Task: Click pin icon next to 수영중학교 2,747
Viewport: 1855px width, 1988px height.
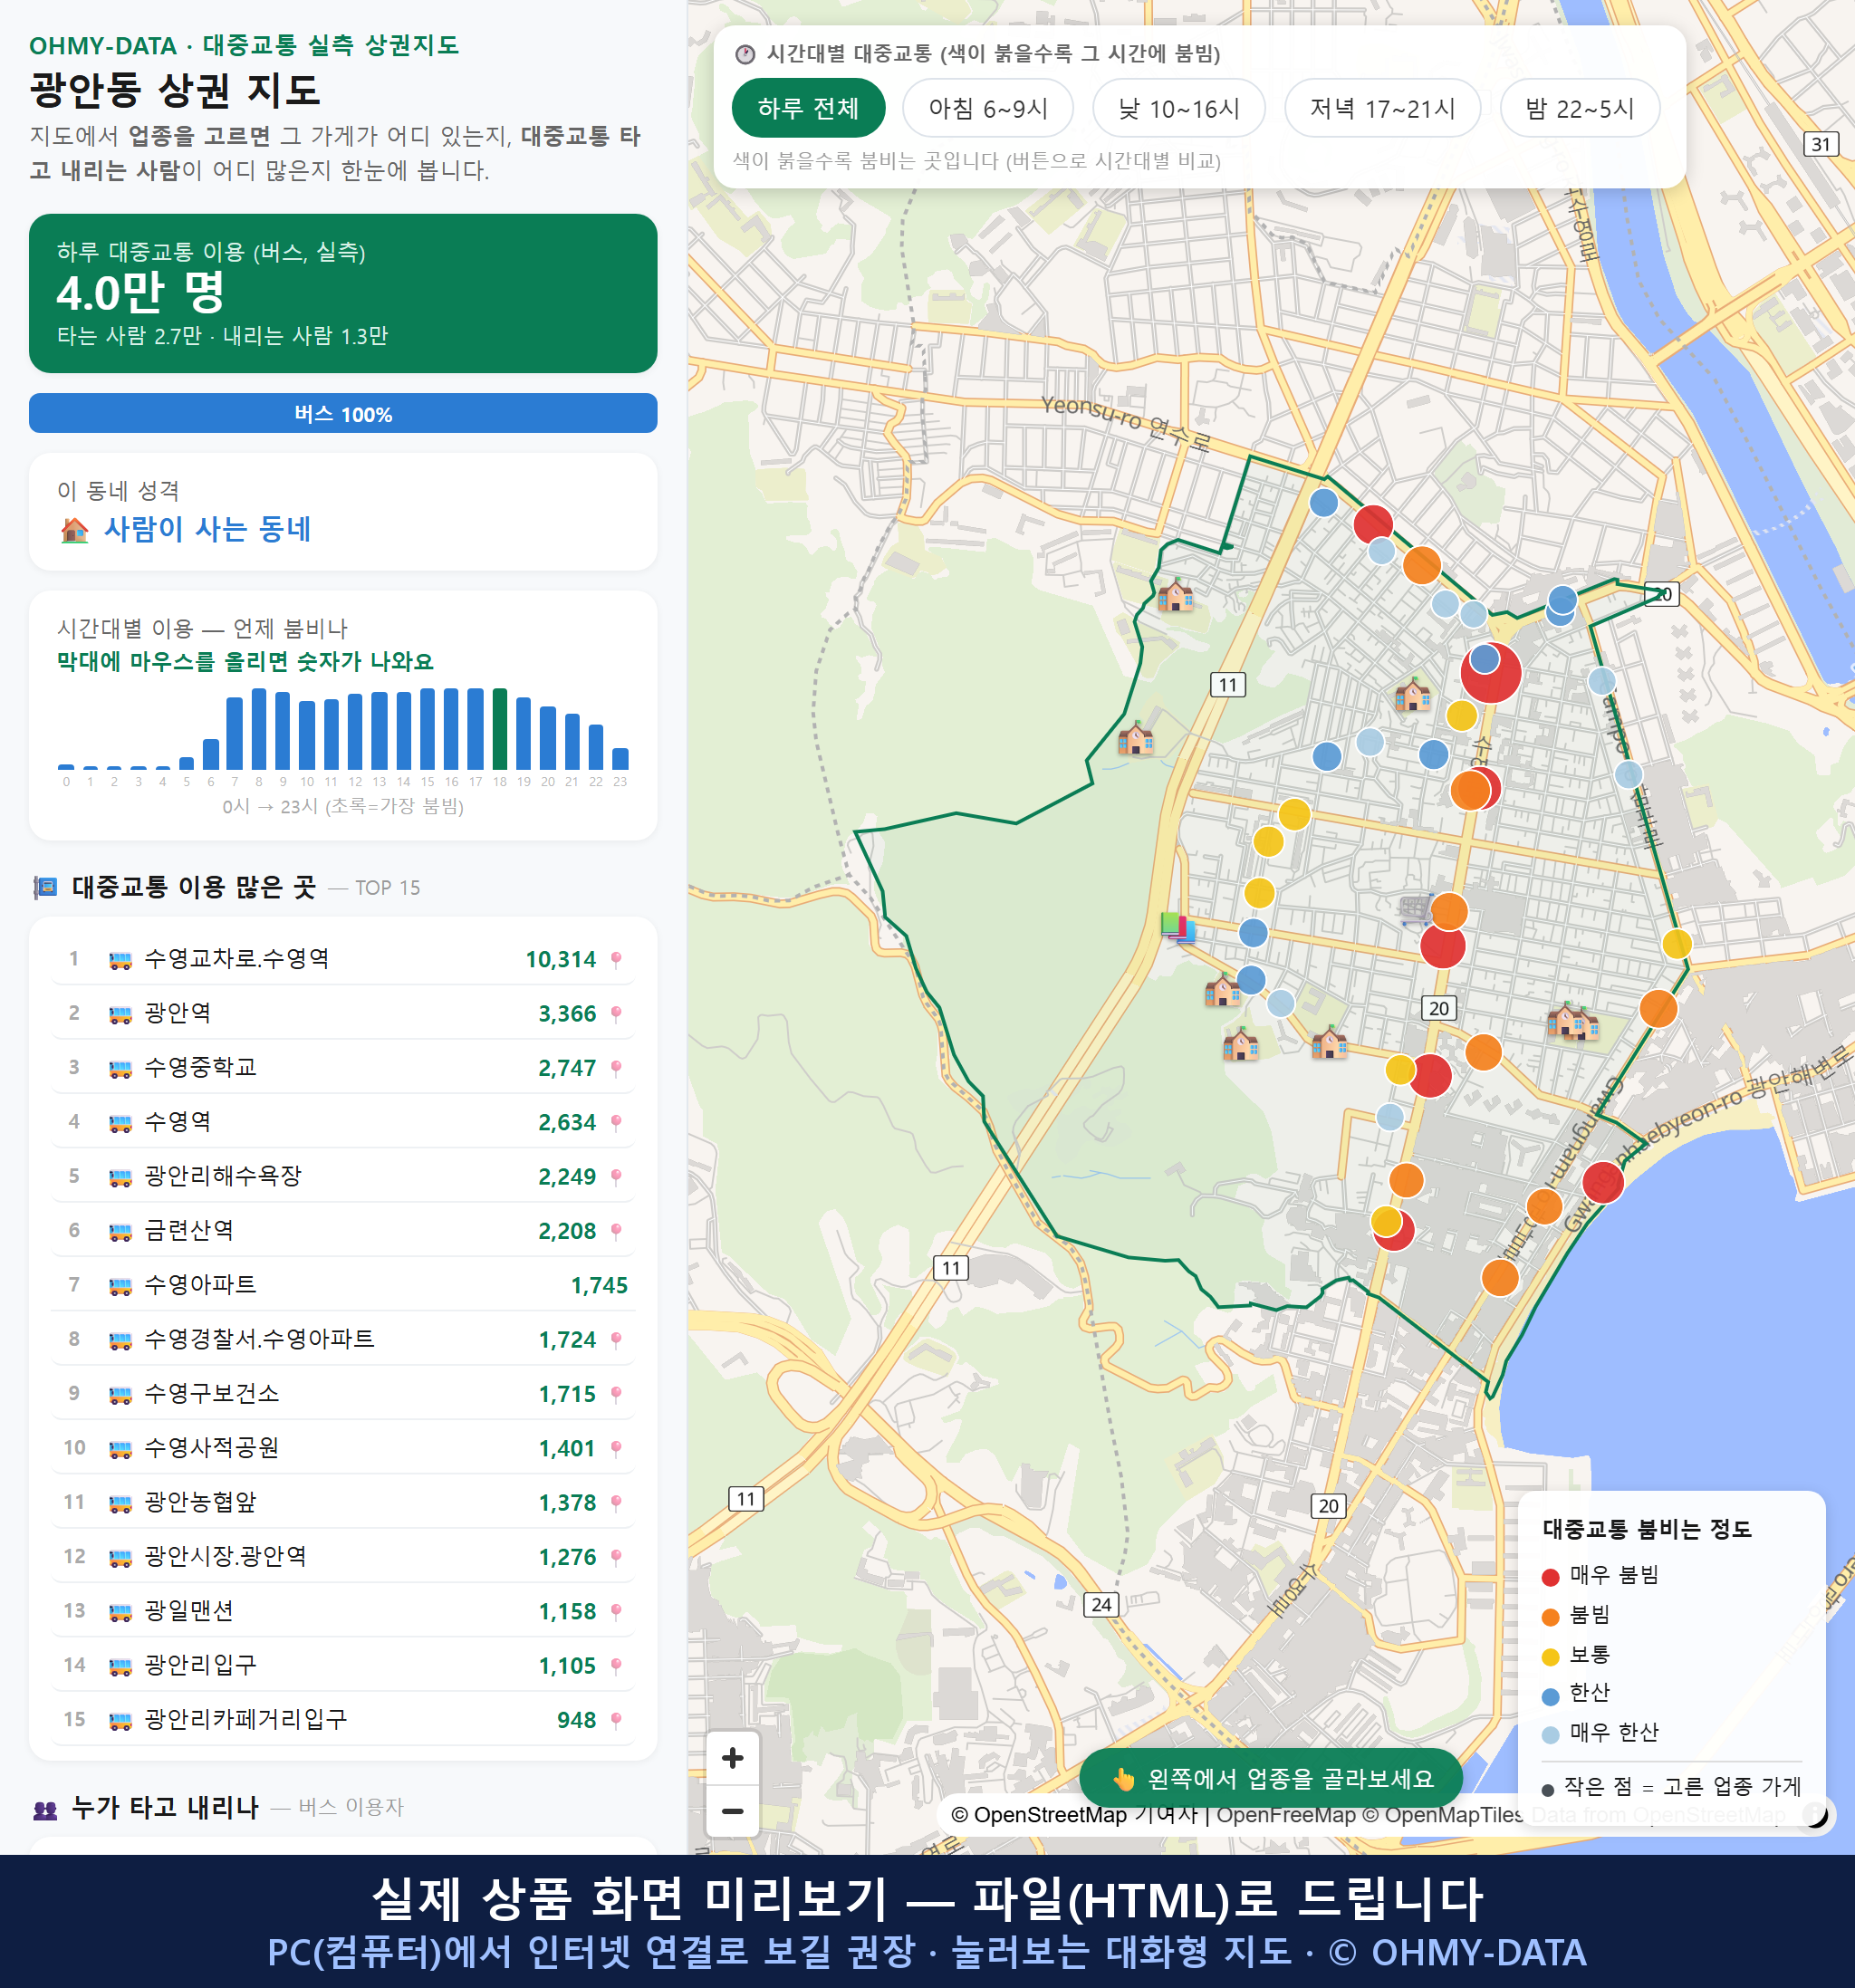Action: click(x=616, y=1068)
